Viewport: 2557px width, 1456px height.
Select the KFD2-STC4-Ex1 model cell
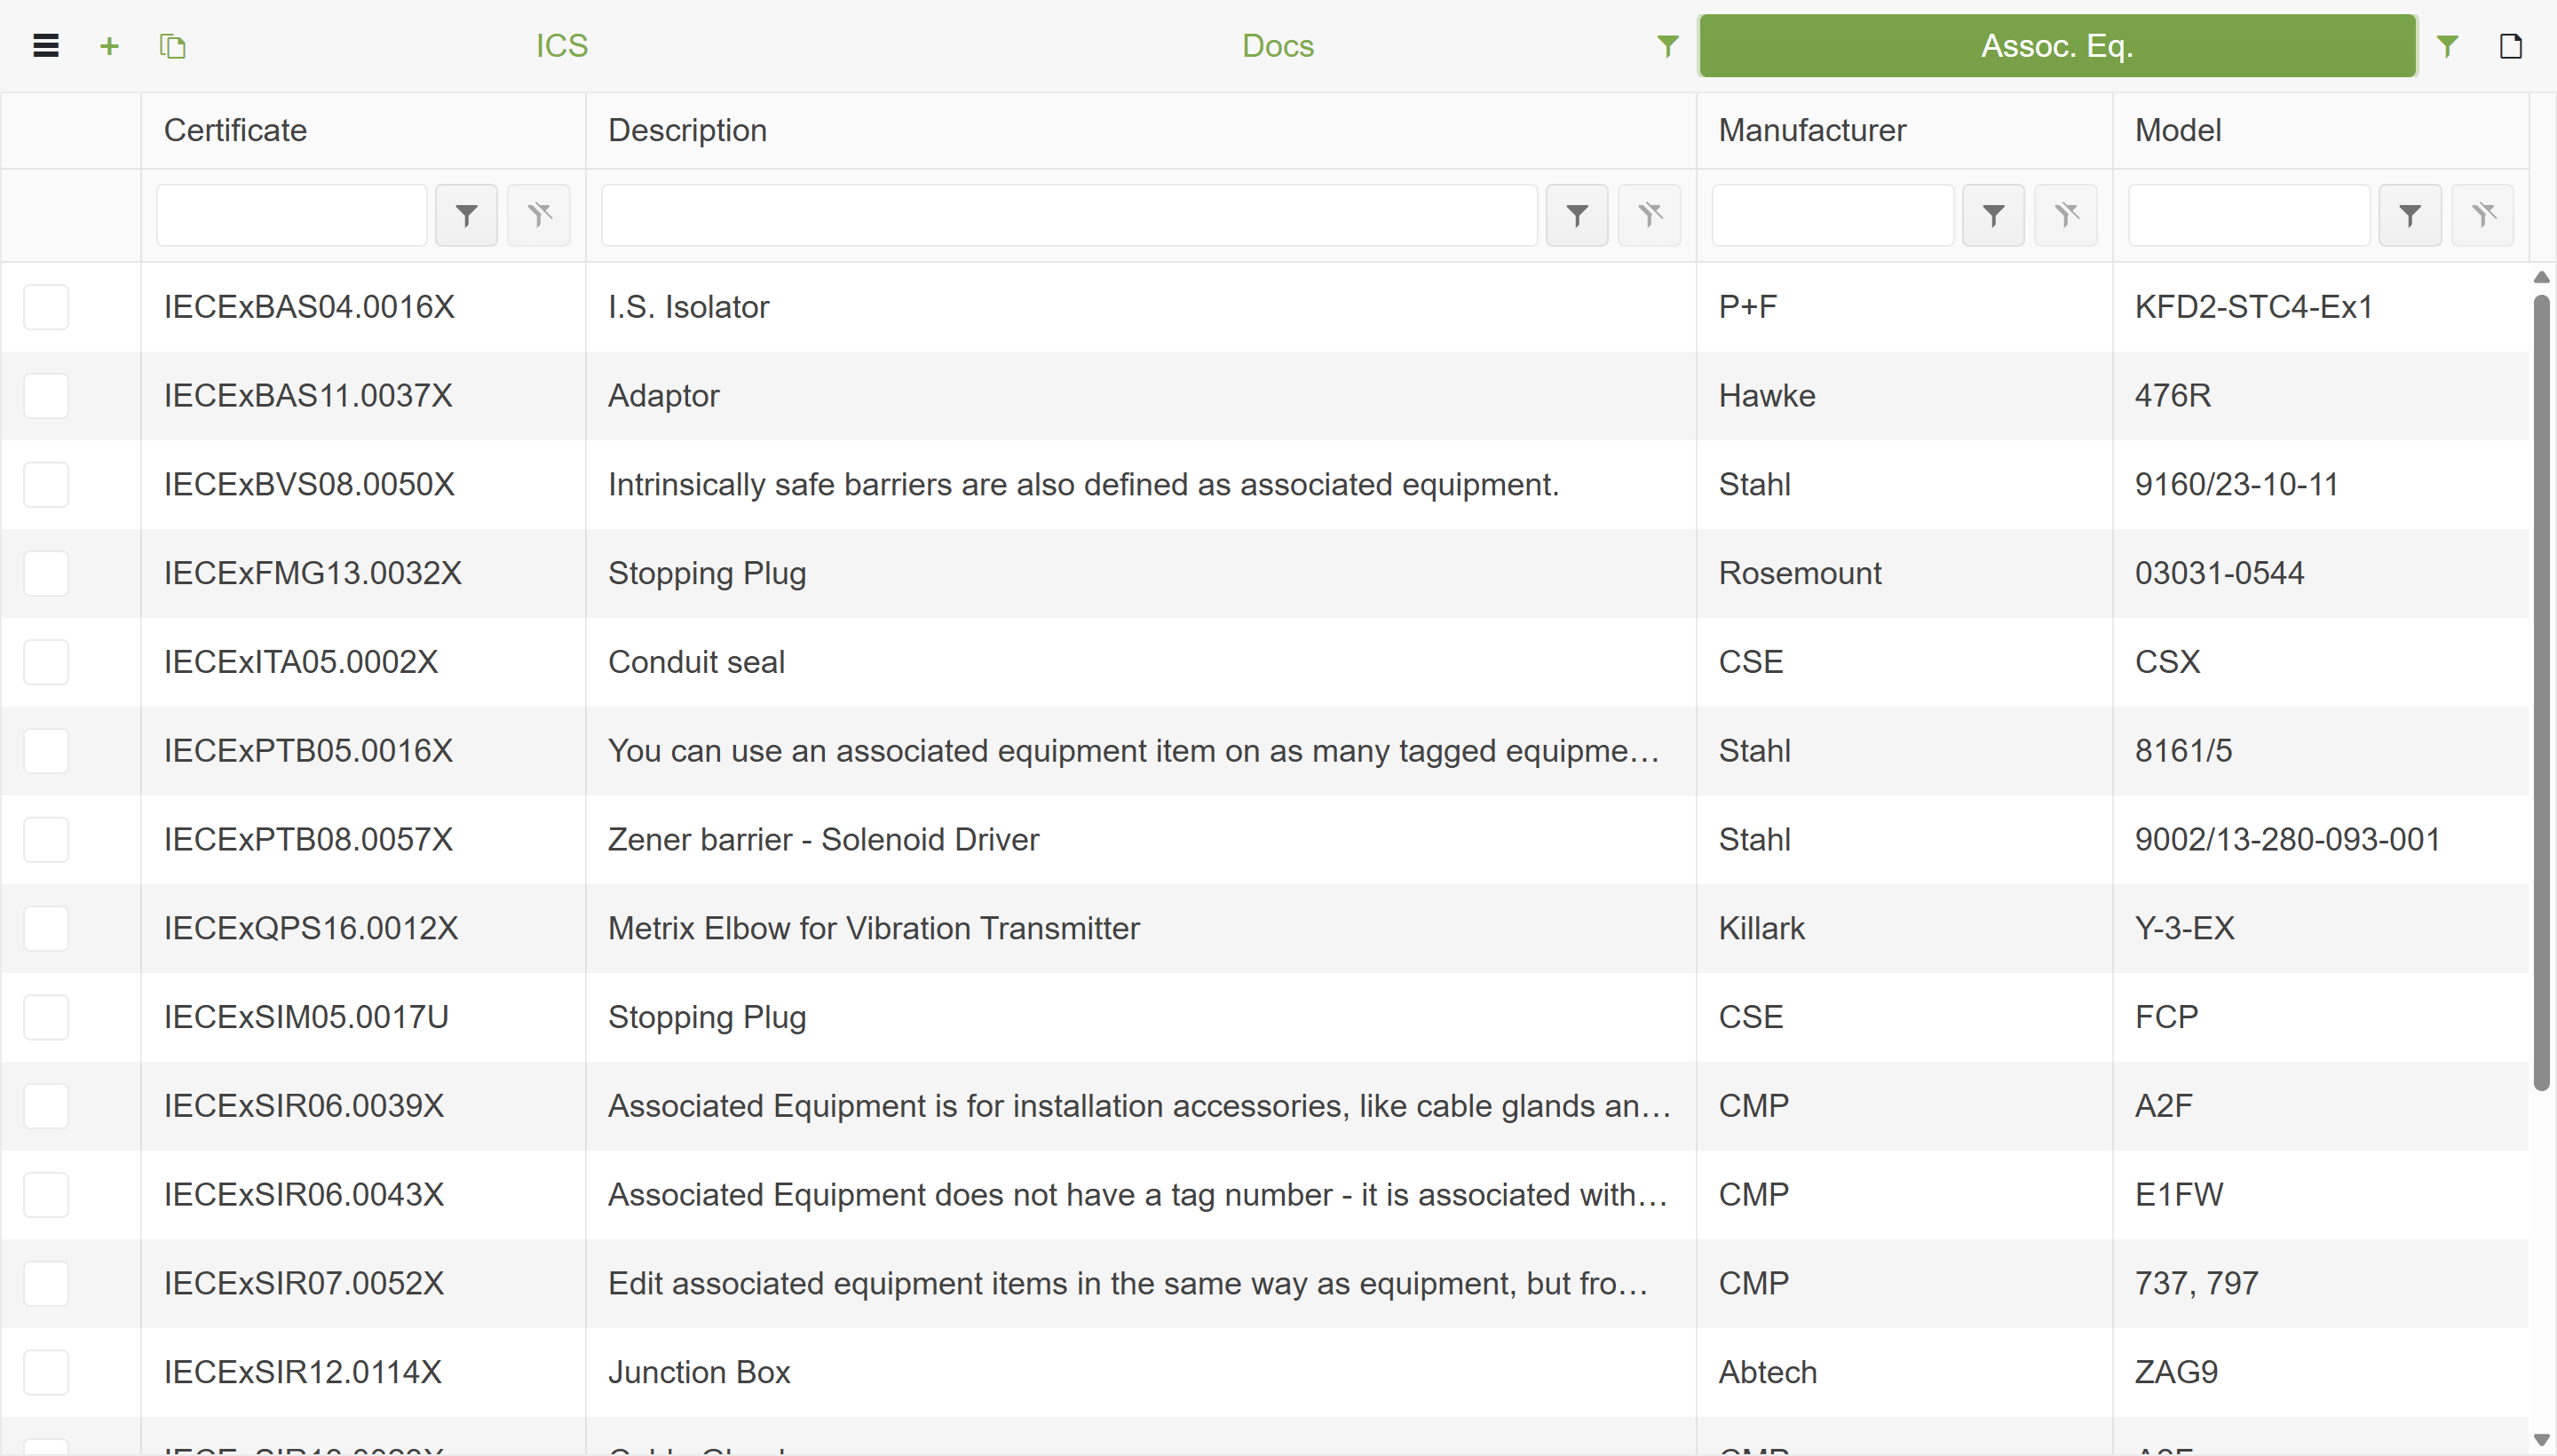(2321, 307)
